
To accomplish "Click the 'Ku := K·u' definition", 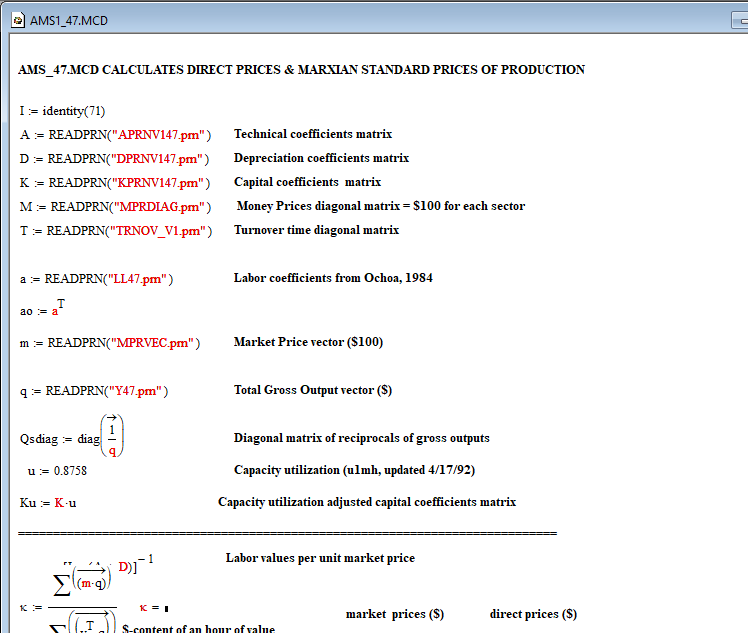I will click(x=48, y=503).
